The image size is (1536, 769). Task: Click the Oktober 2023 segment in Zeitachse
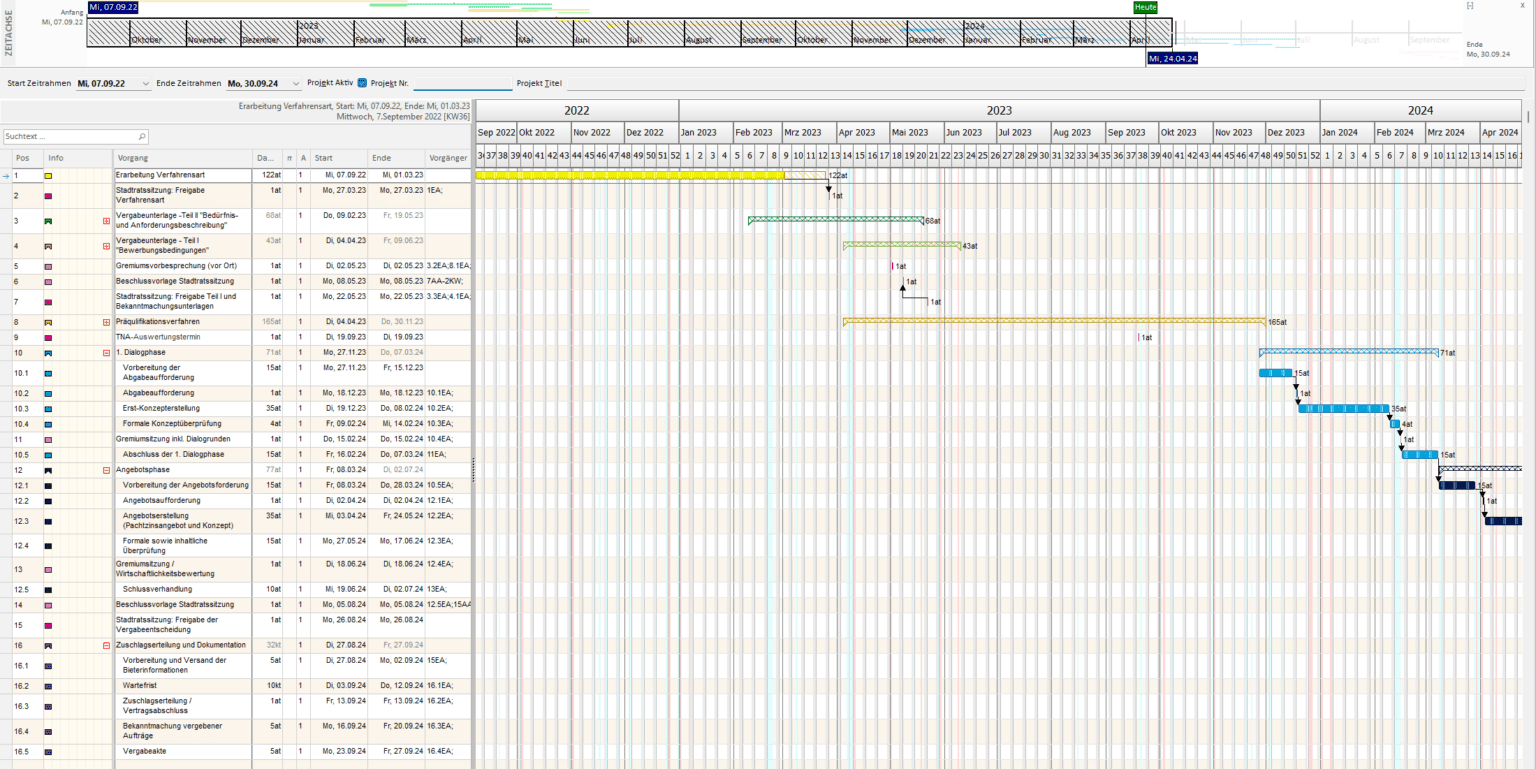click(823, 34)
